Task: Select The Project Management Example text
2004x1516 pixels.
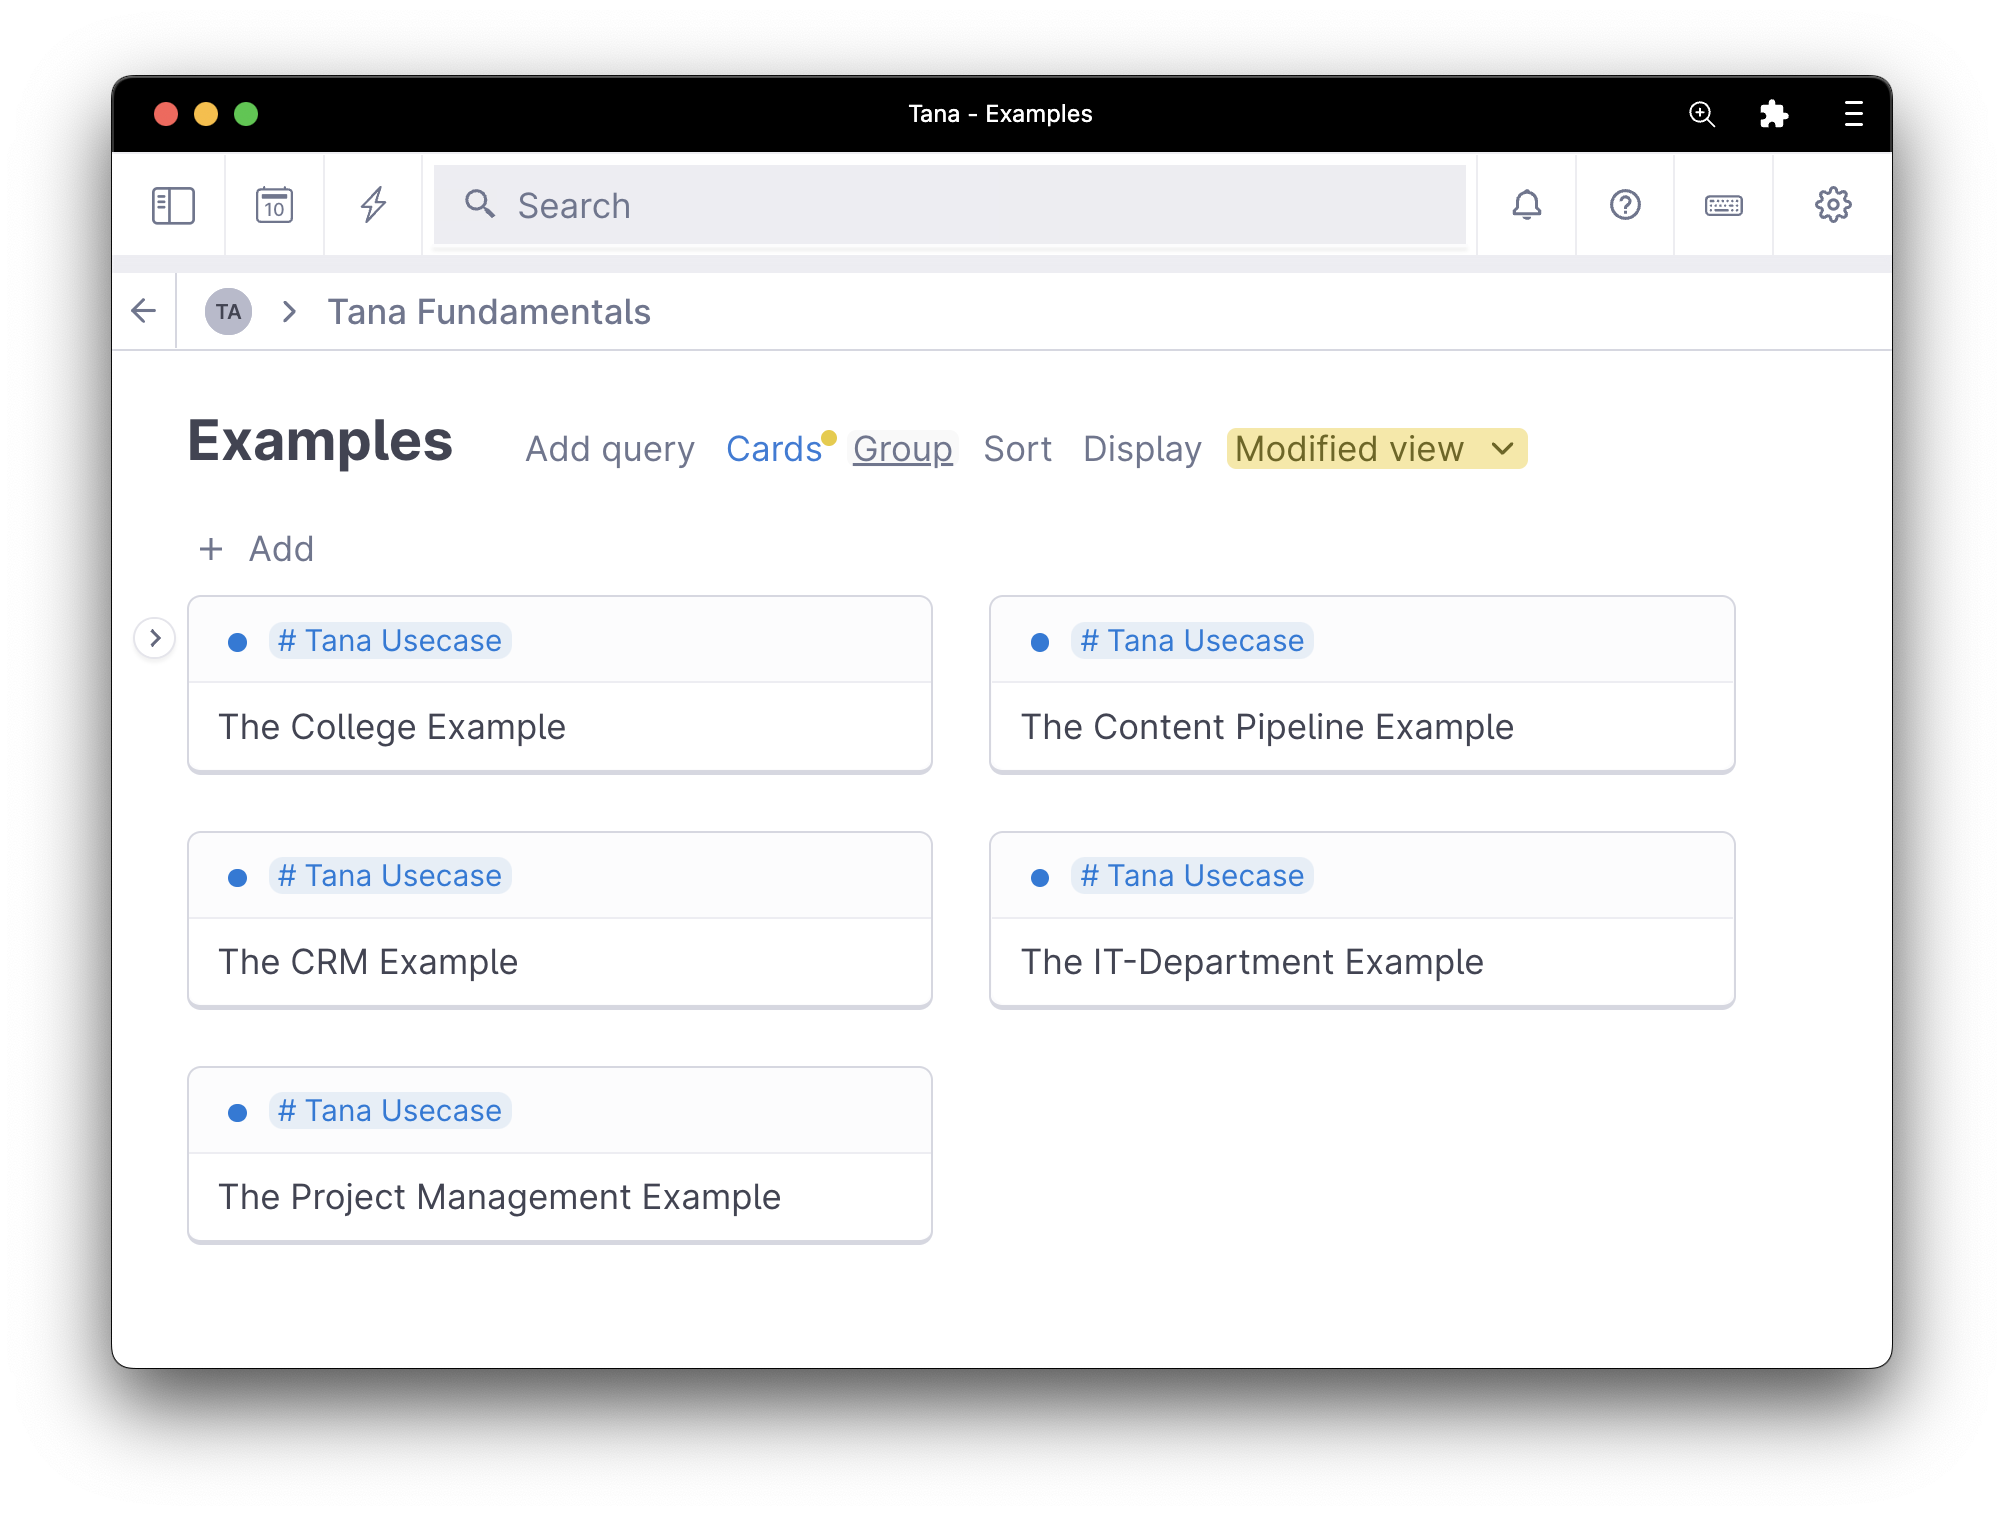Action: pos(499,1197)
